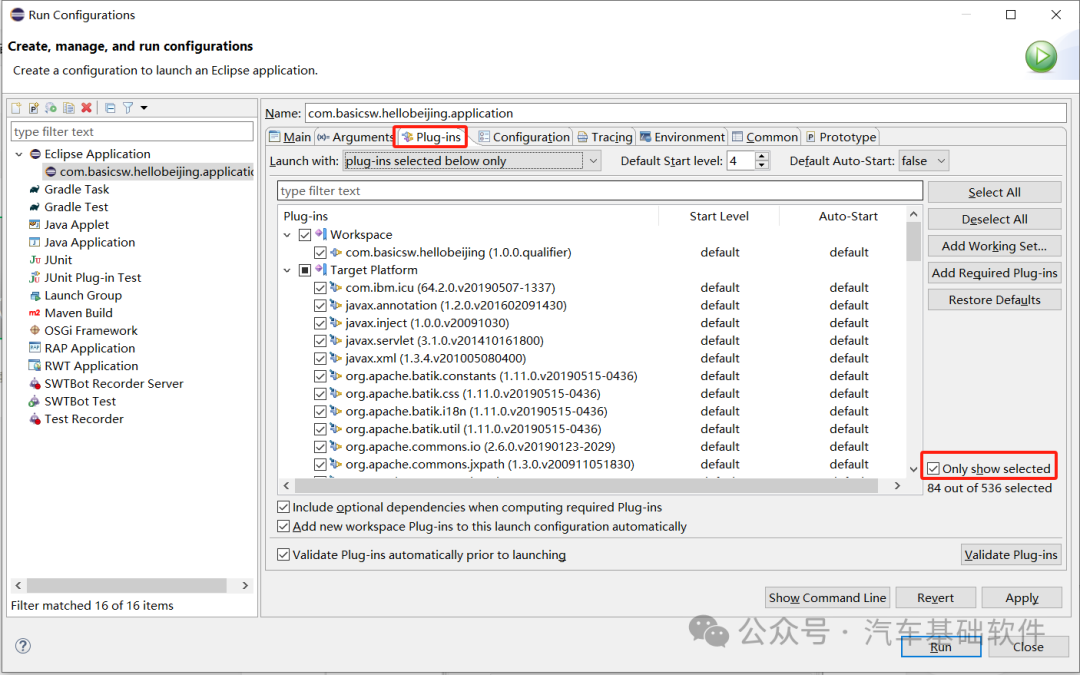Decrease Default Start level spinner

click(761, 165)
